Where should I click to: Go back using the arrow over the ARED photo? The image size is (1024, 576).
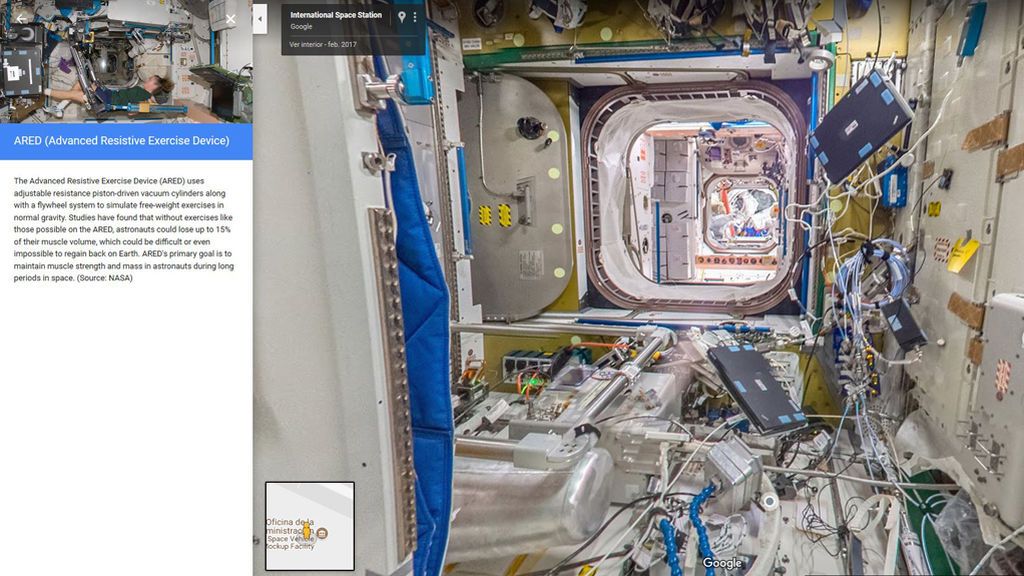pyautogui.click(x=21, y=19)
